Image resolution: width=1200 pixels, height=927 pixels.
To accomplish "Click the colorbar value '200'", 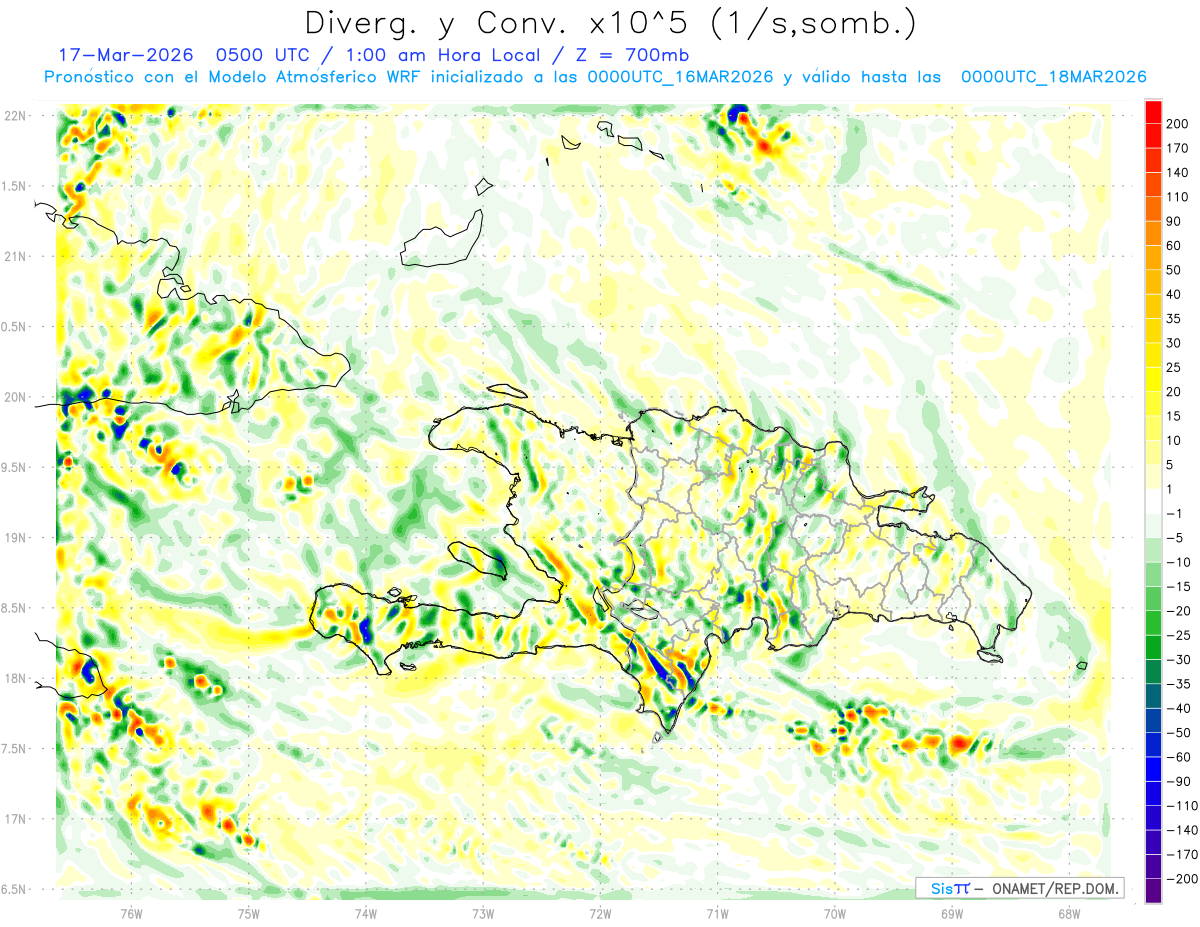I will tap(1178, 124).
